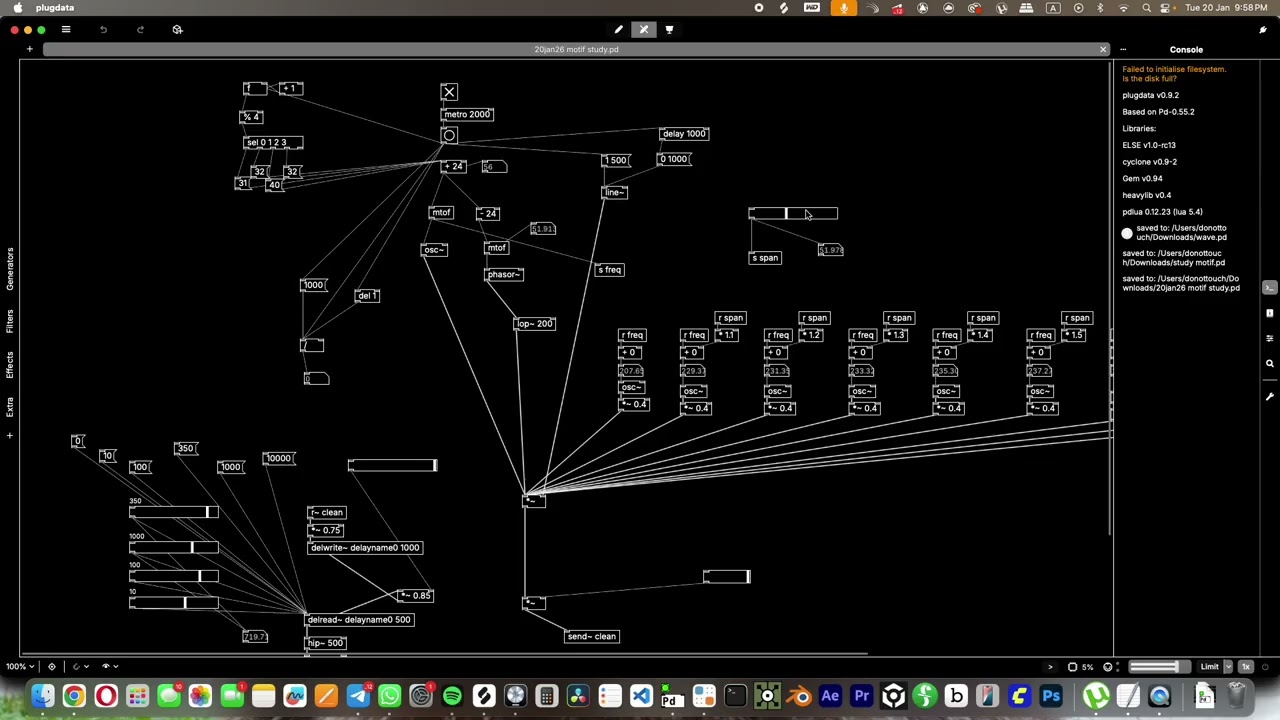Screen dimensions: 1280x720
Task: Open the plugdata main hamburger menu
Action: (66, 29)
